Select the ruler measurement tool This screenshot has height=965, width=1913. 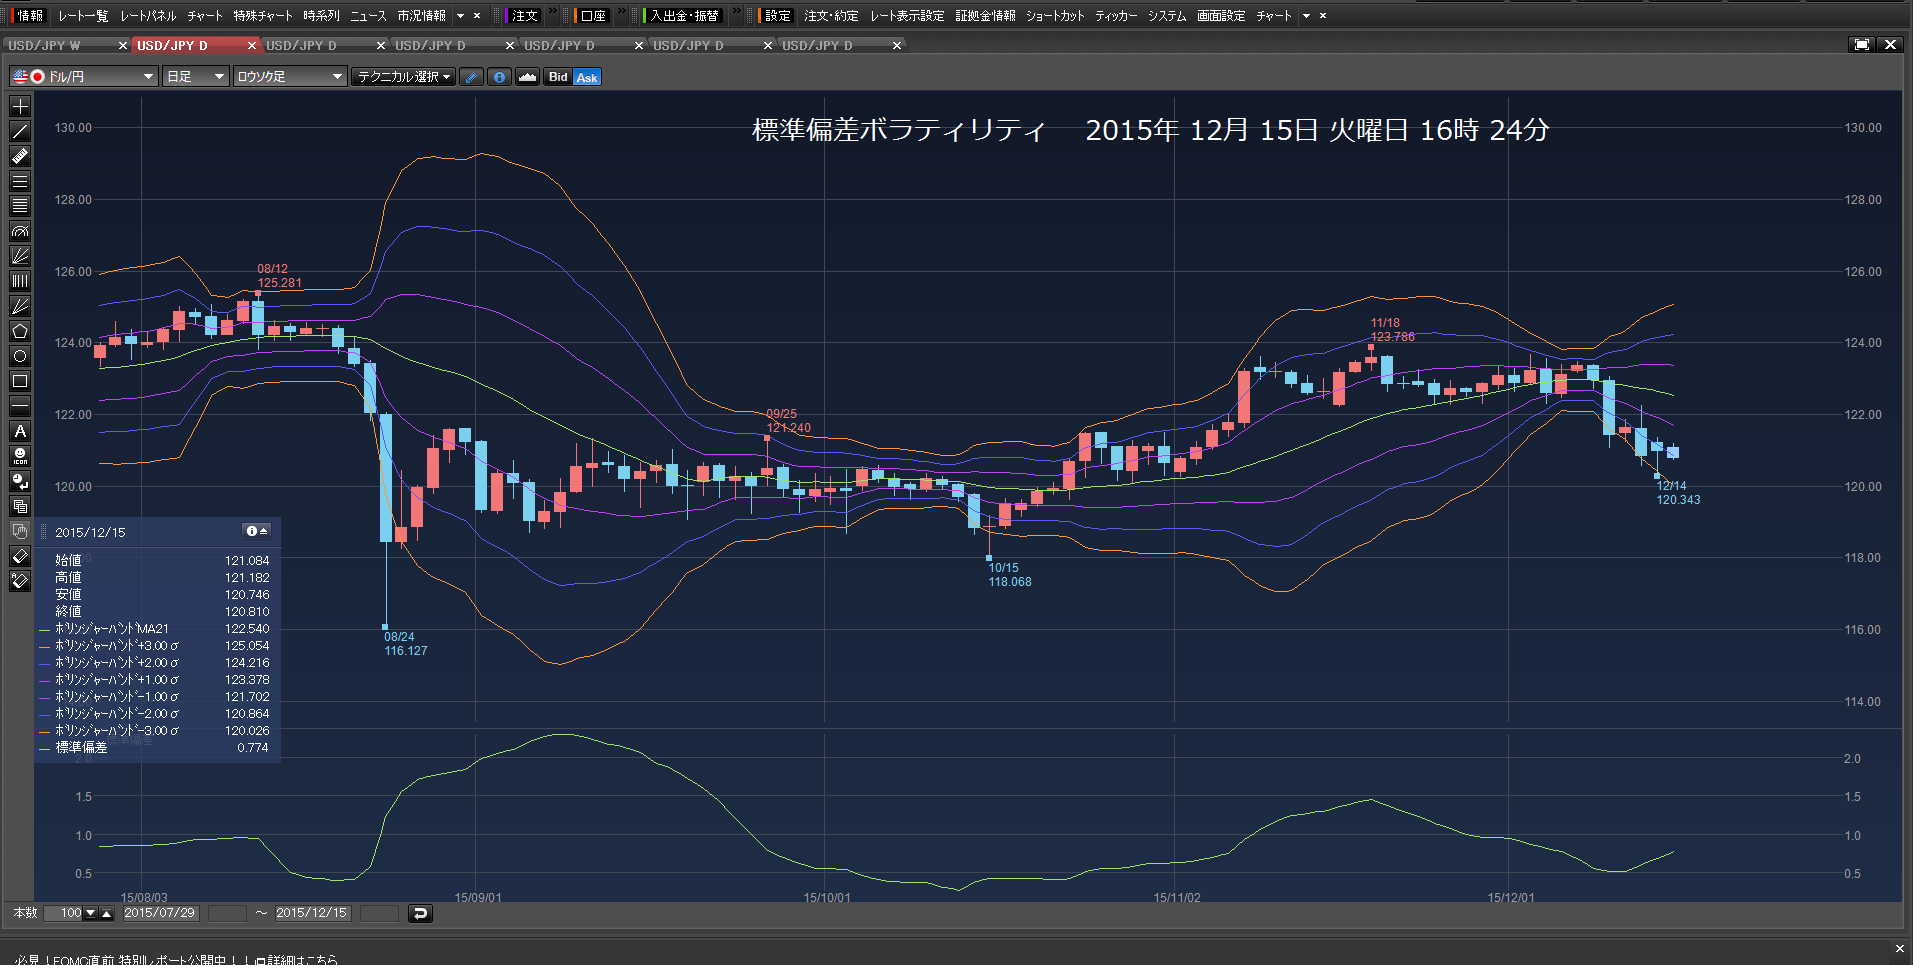[x=20, y=156]
